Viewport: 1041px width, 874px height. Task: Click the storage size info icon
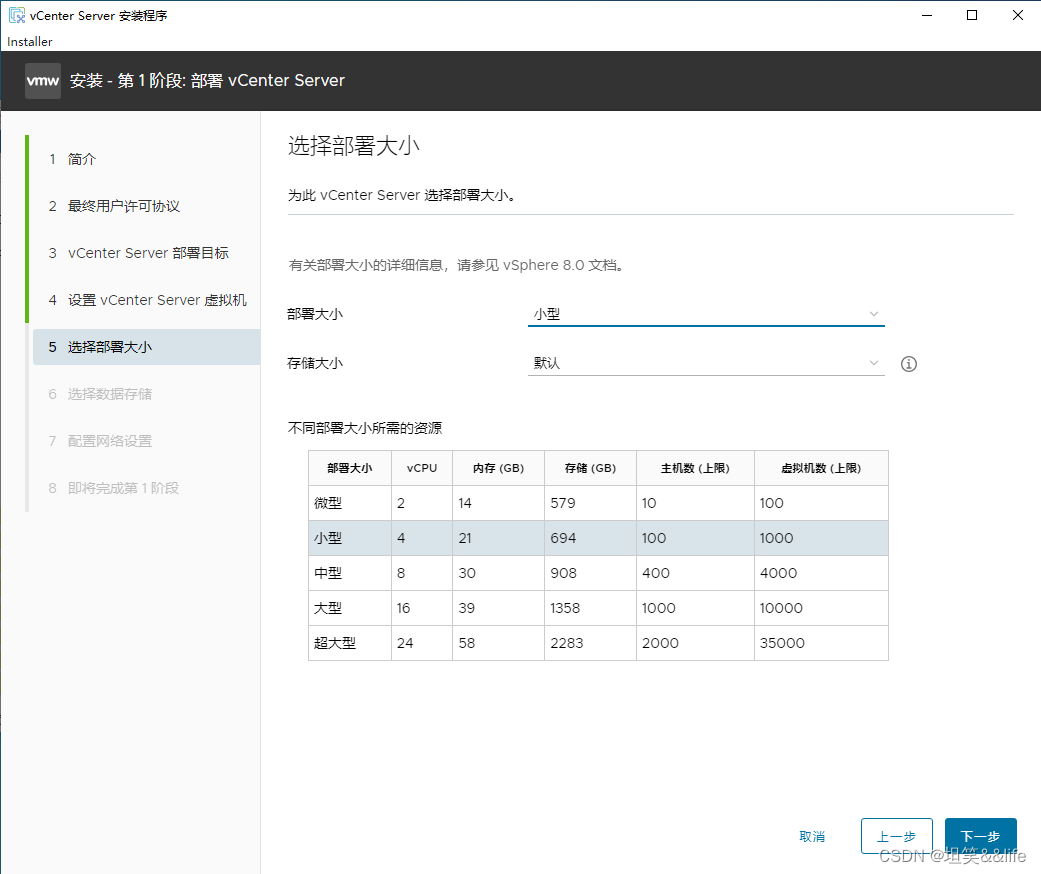click(x=908, y=364)
